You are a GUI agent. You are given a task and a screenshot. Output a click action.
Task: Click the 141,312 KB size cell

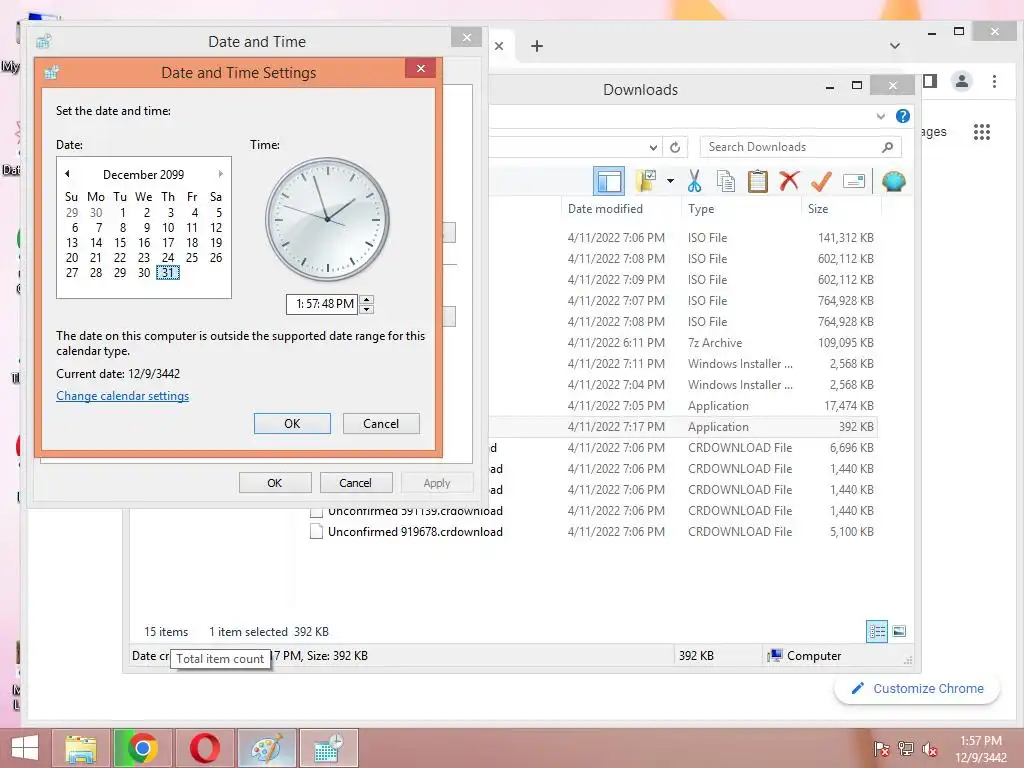(845, 238)
